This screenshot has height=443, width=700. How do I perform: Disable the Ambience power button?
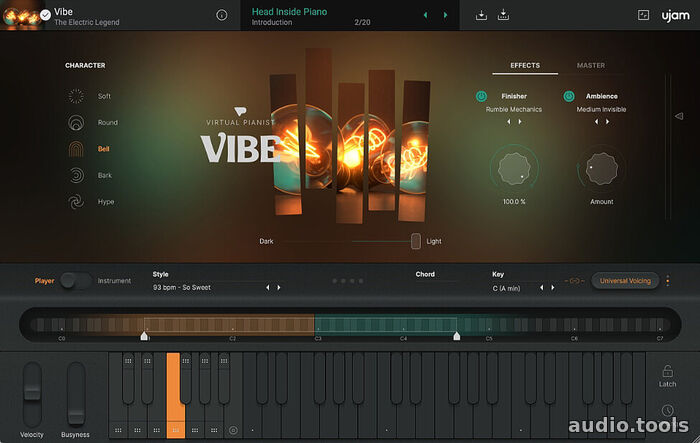tap(569, 96)
